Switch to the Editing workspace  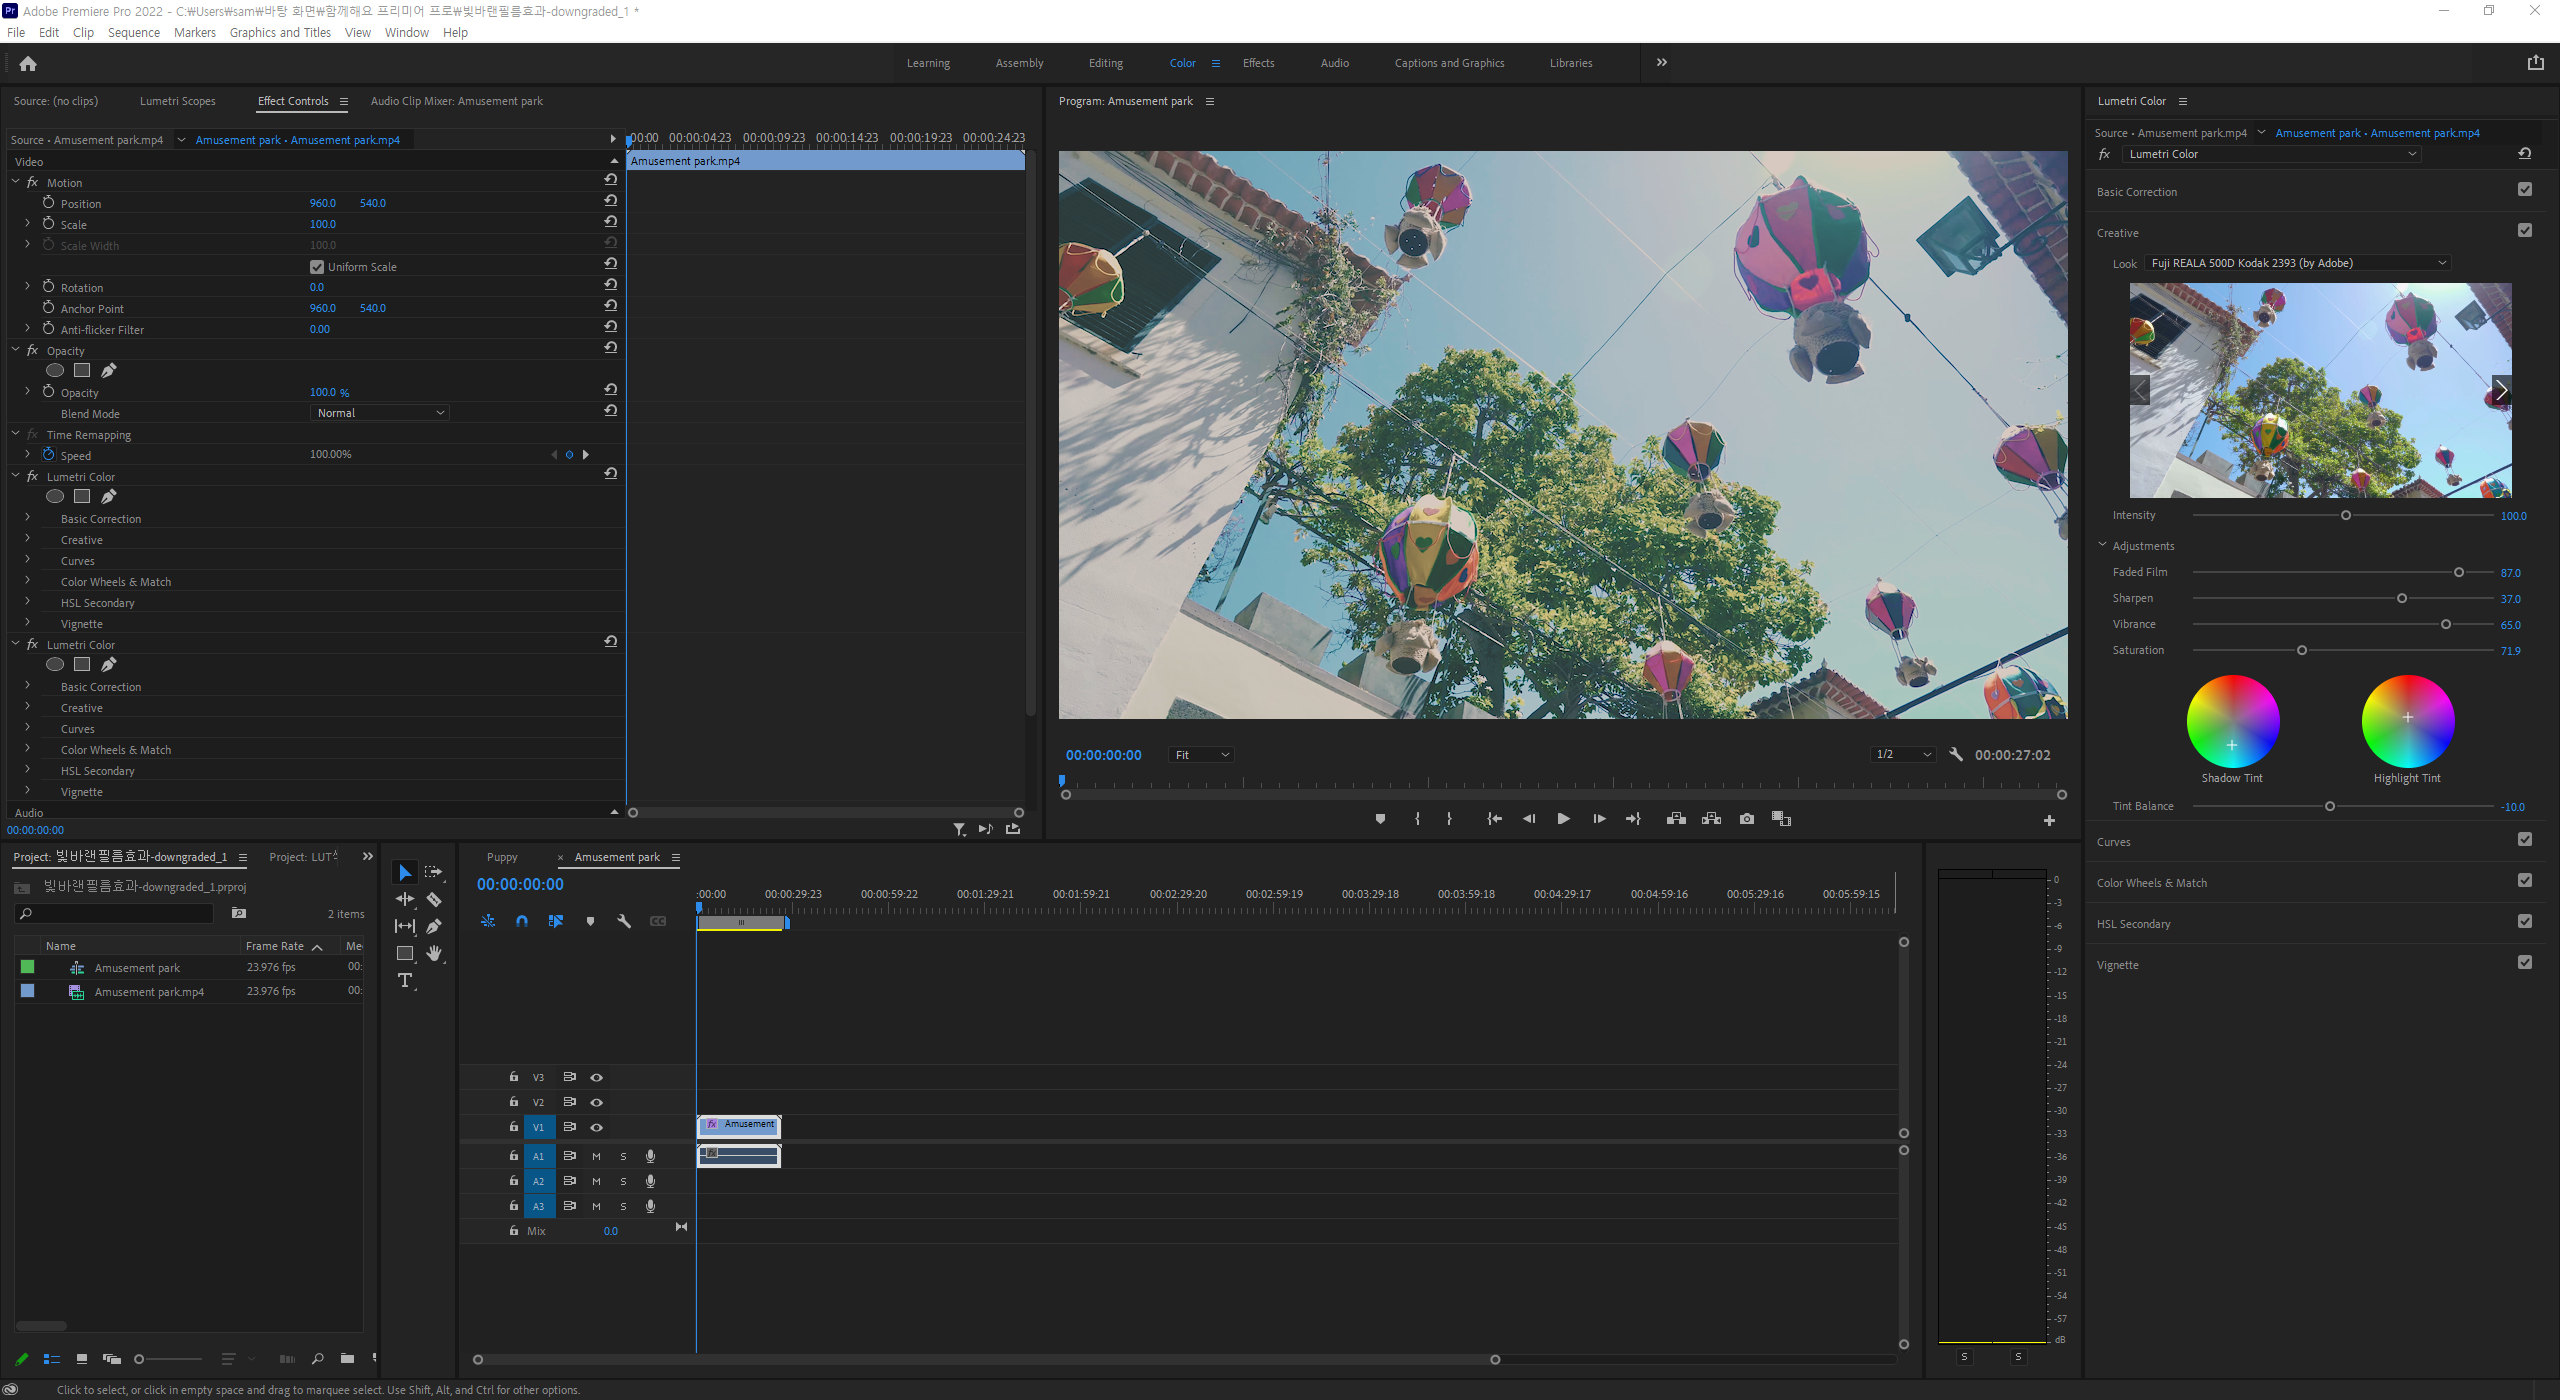click(1105, 63)
